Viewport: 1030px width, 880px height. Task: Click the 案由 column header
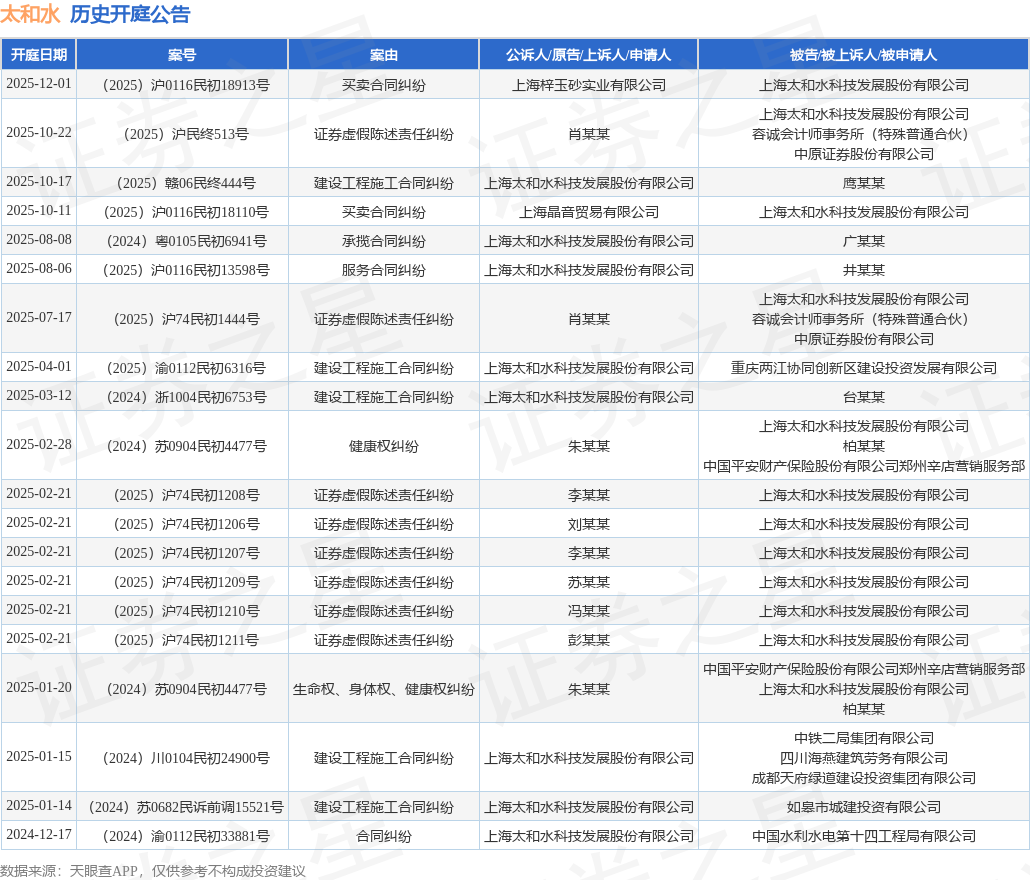tap(384, 55)
